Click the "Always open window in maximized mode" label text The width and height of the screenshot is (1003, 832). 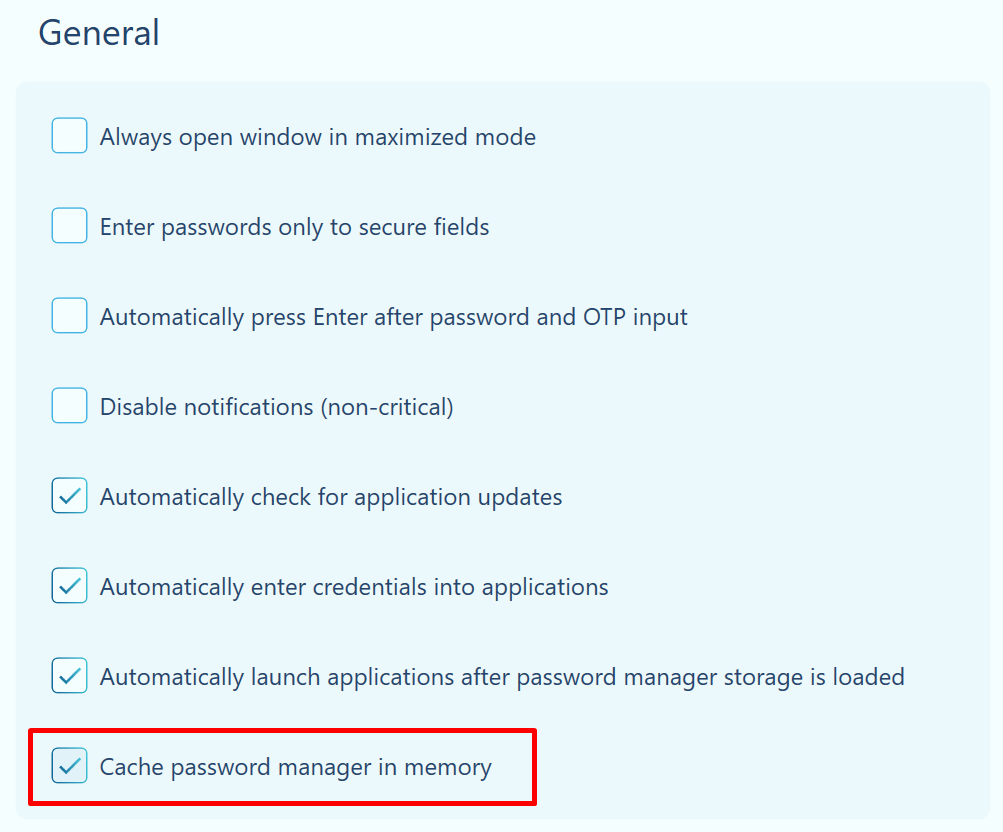[317, 137]
